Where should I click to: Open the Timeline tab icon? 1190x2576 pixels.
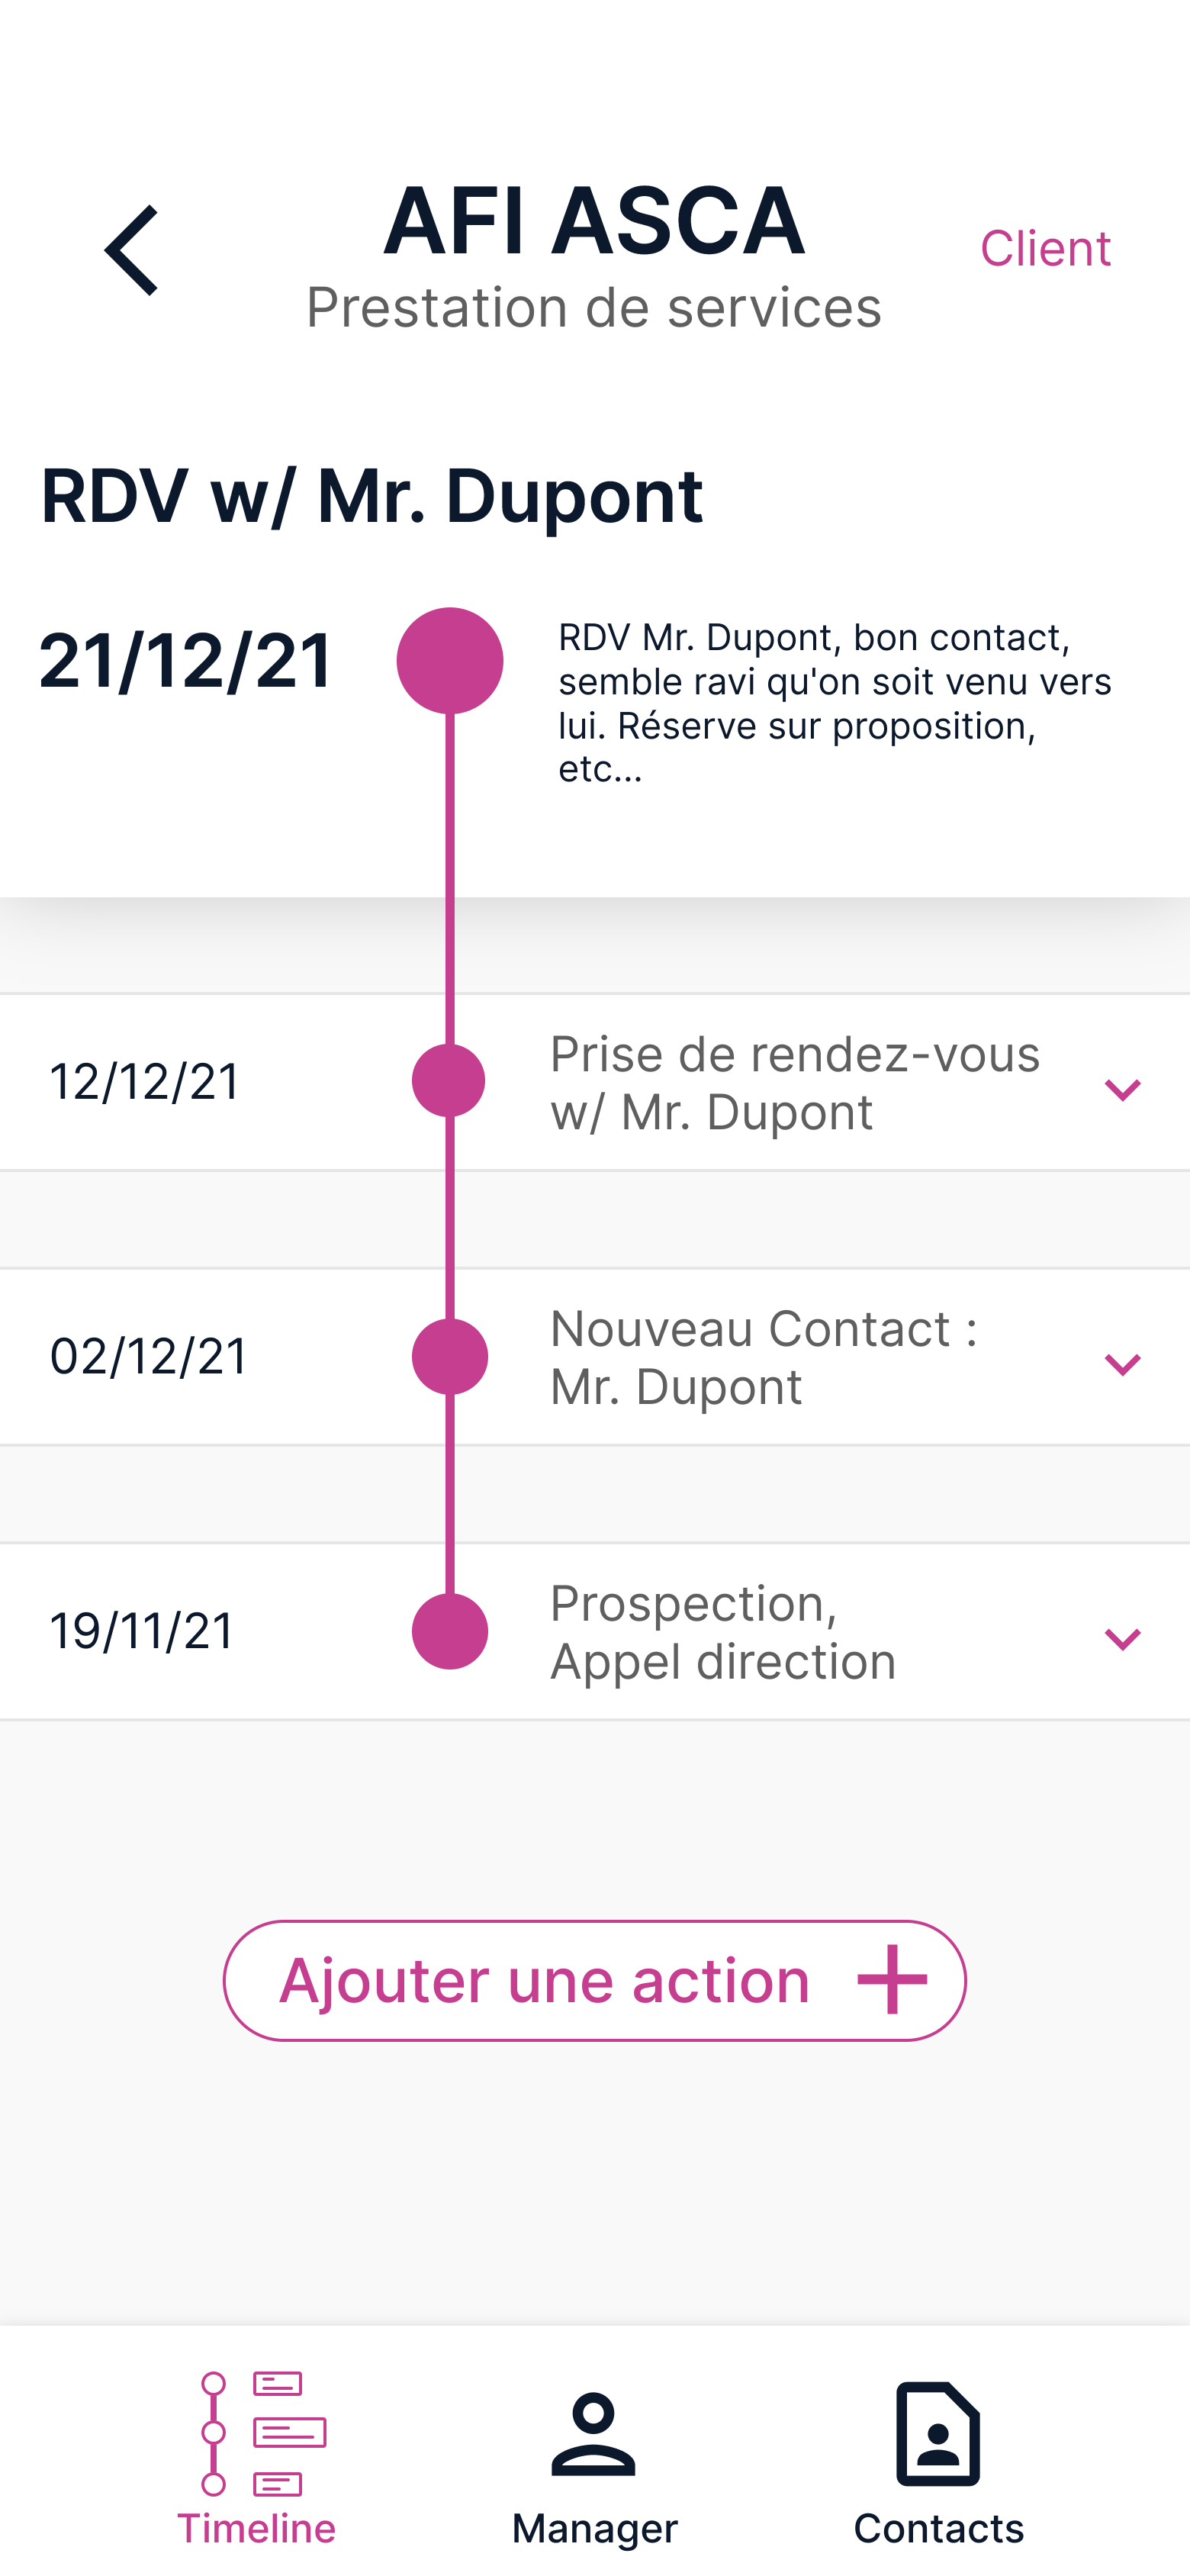264,2432
